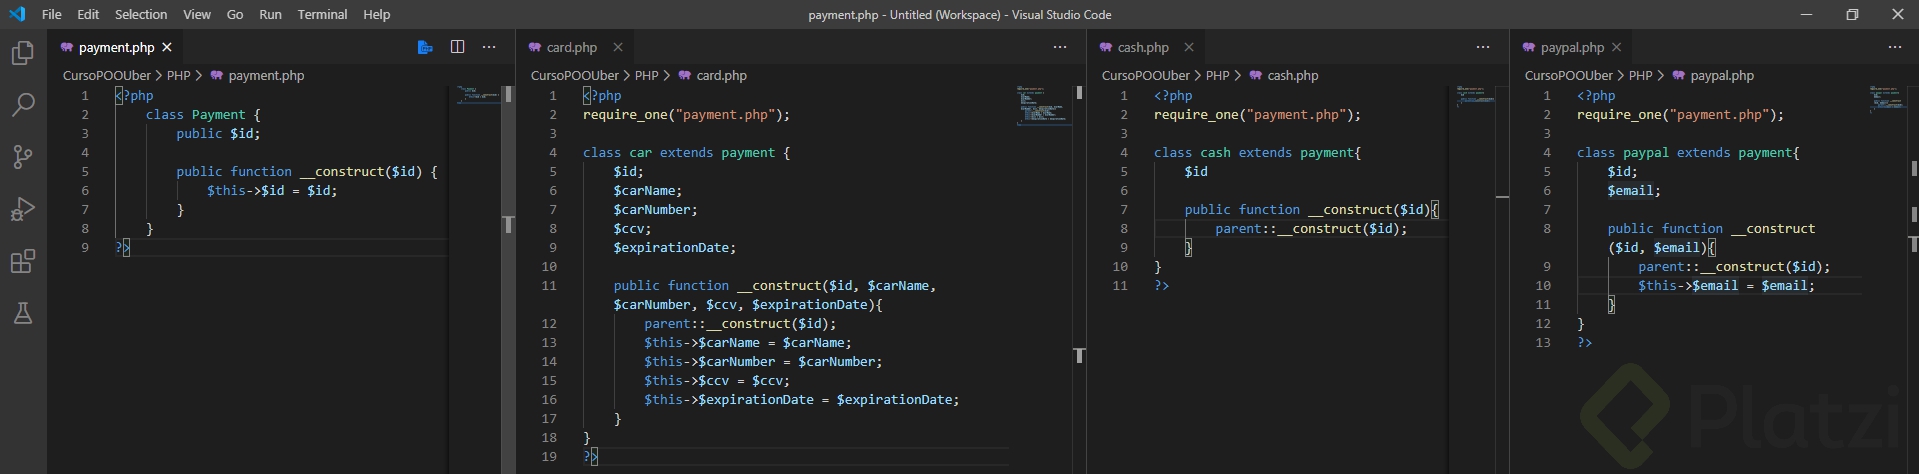
Task: Click "$this->$ccv = $ccv;" line in card.php
Action: click(x=717, y=381)
